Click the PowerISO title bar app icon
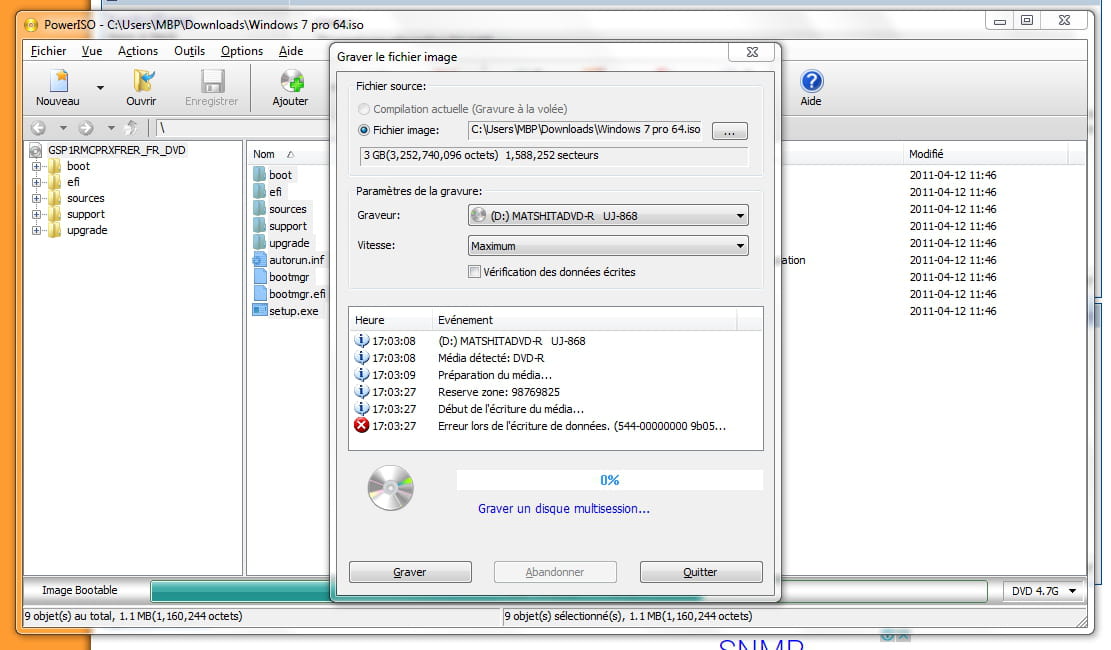 (x=31, y=25)
